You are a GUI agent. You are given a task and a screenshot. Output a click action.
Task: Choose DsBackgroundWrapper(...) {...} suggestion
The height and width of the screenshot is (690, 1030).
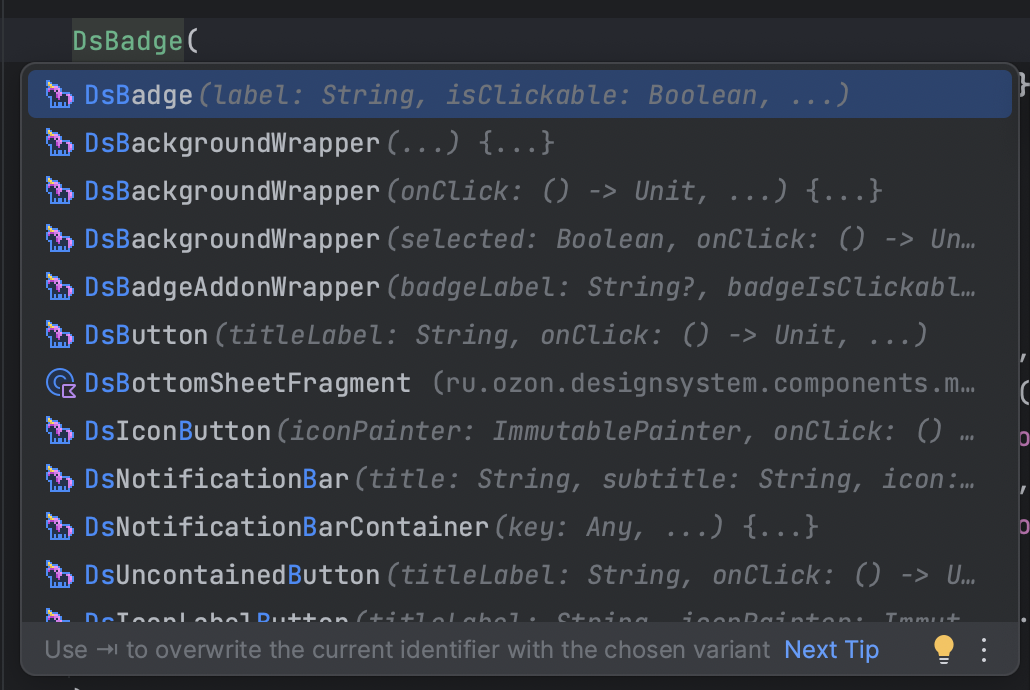[519, 143]
